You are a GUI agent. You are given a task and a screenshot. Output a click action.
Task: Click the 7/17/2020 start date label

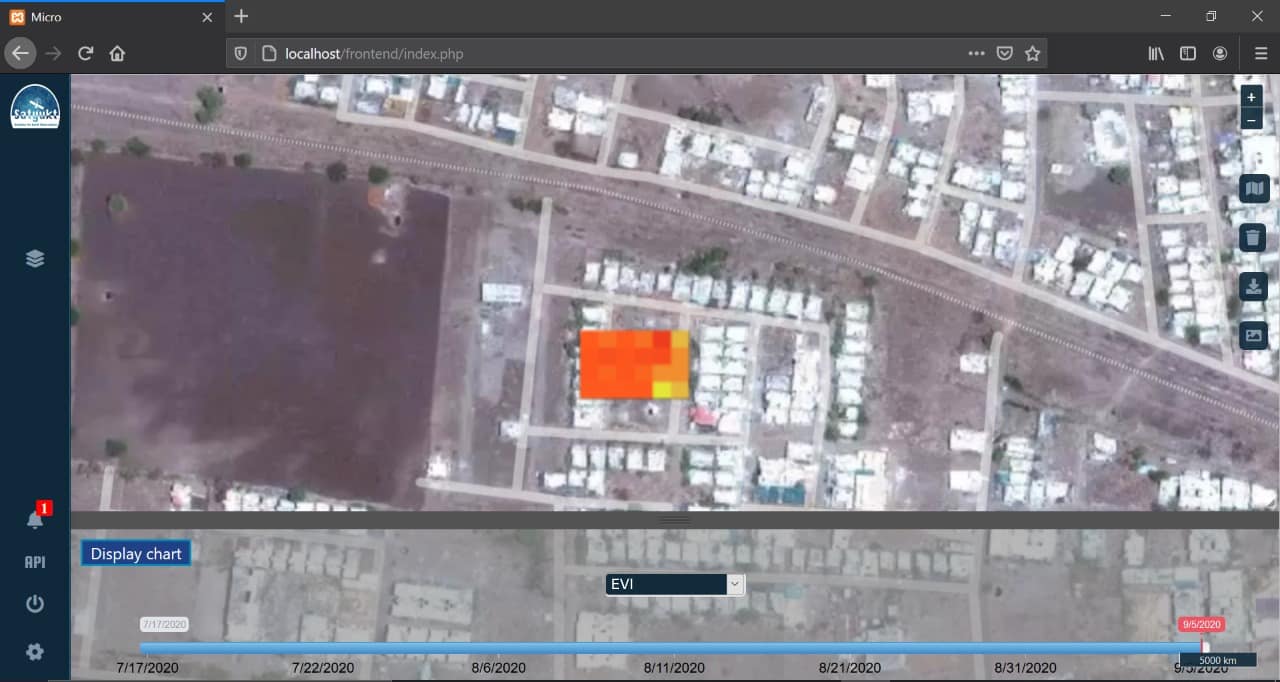click(x=164, y=624)
